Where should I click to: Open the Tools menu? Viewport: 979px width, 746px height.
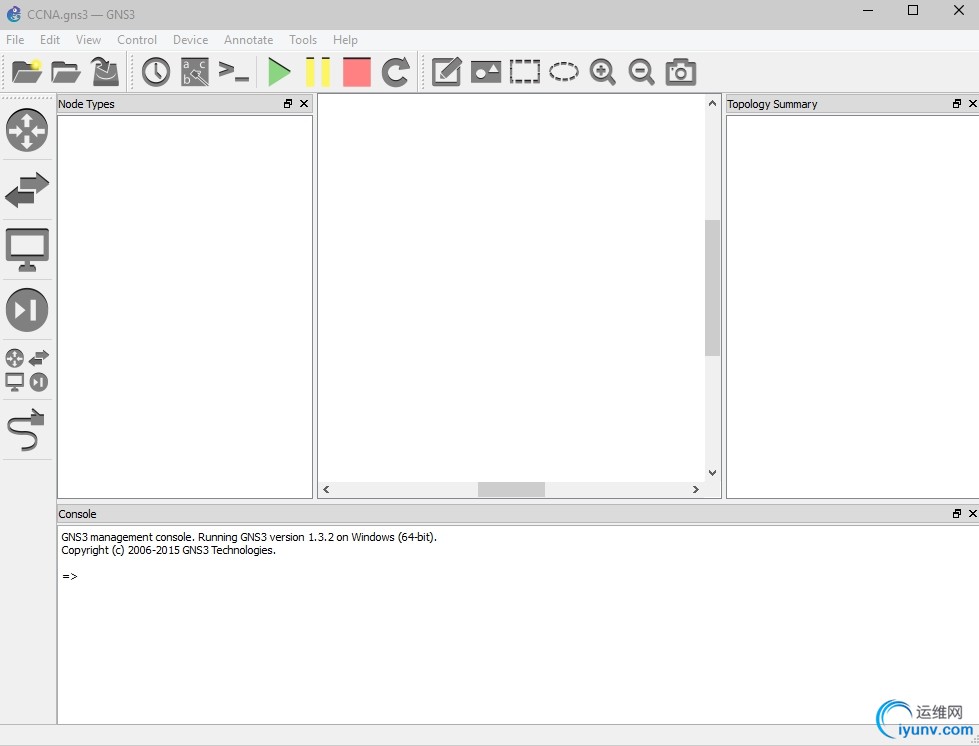[303, 39]
